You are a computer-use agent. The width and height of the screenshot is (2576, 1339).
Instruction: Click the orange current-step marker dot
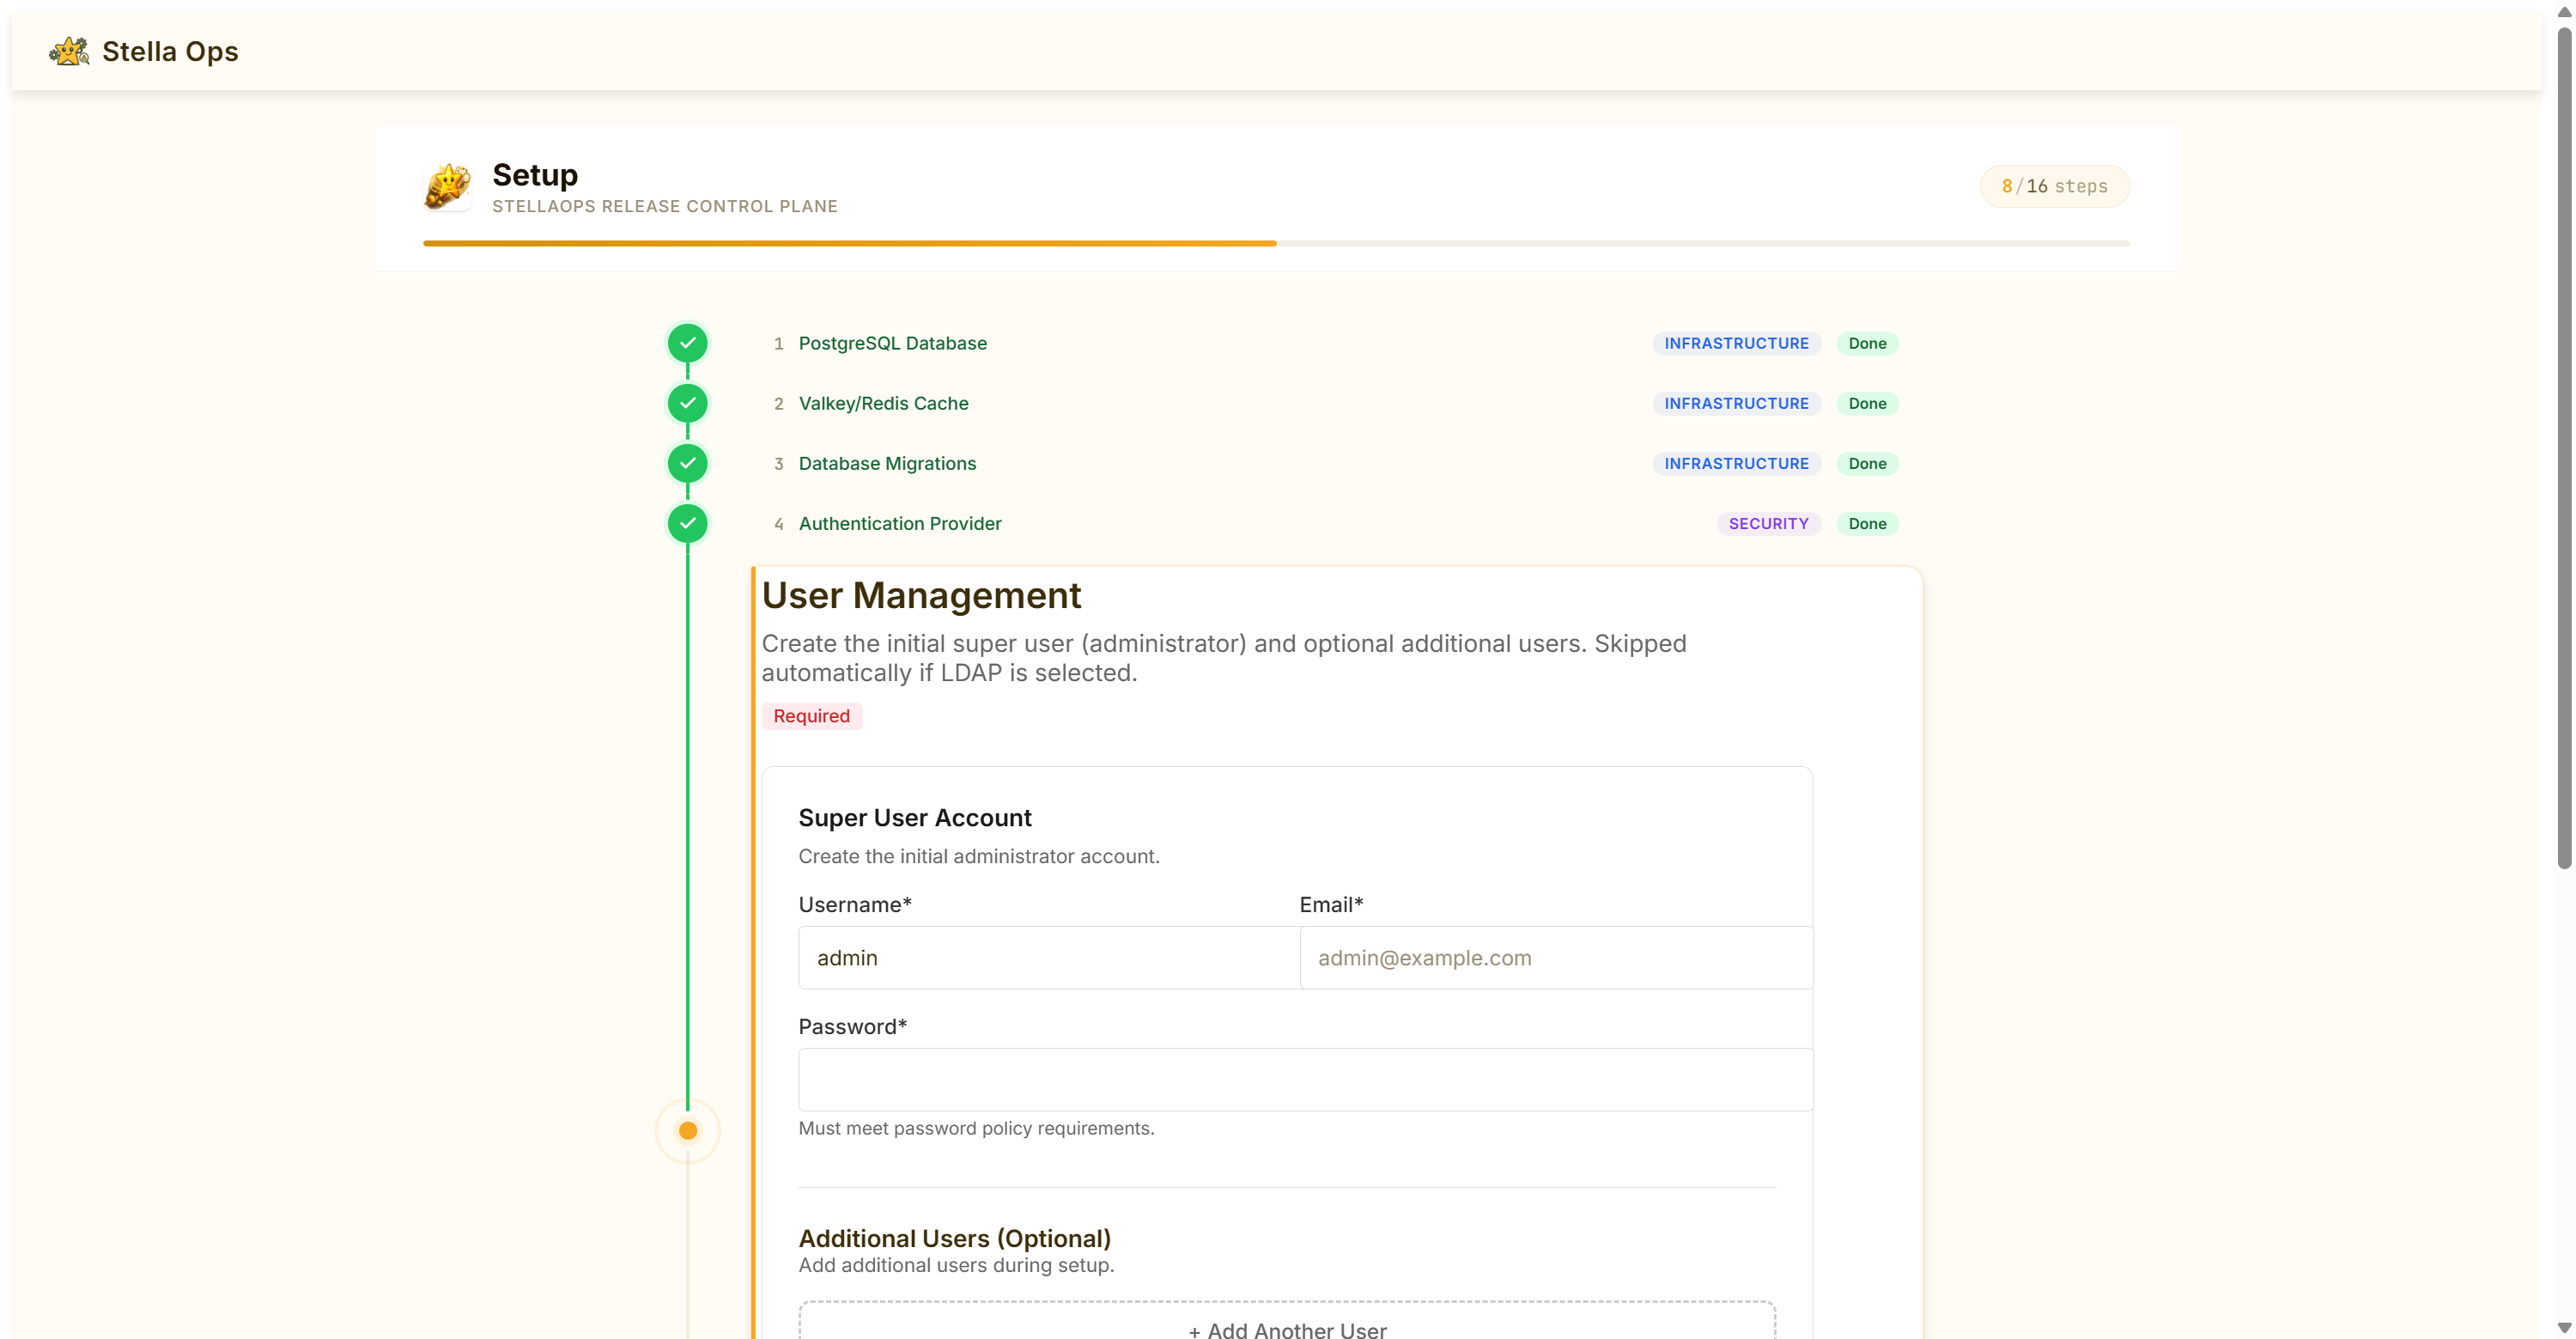[687, 1131]
